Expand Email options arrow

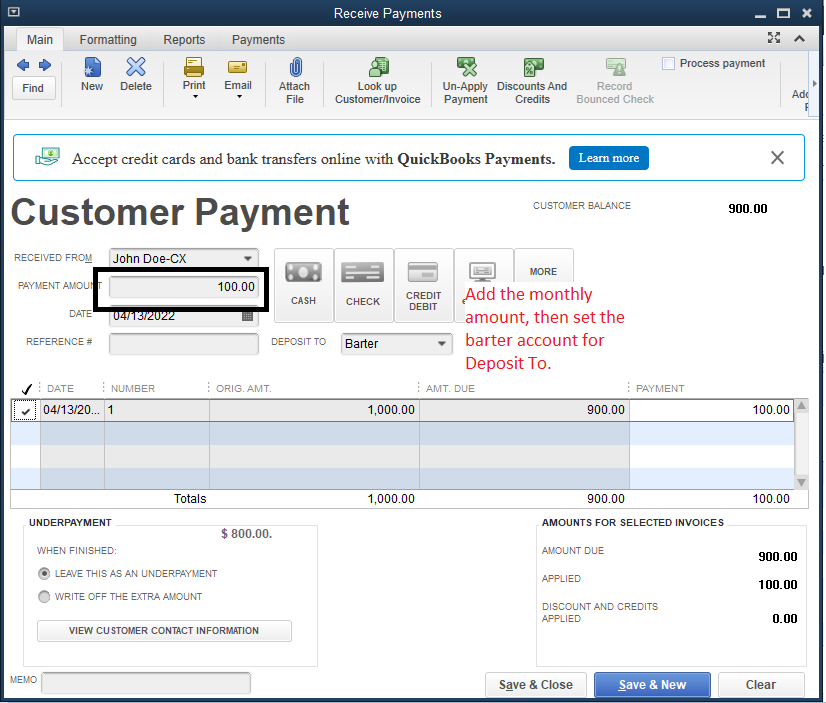point(239,97)
